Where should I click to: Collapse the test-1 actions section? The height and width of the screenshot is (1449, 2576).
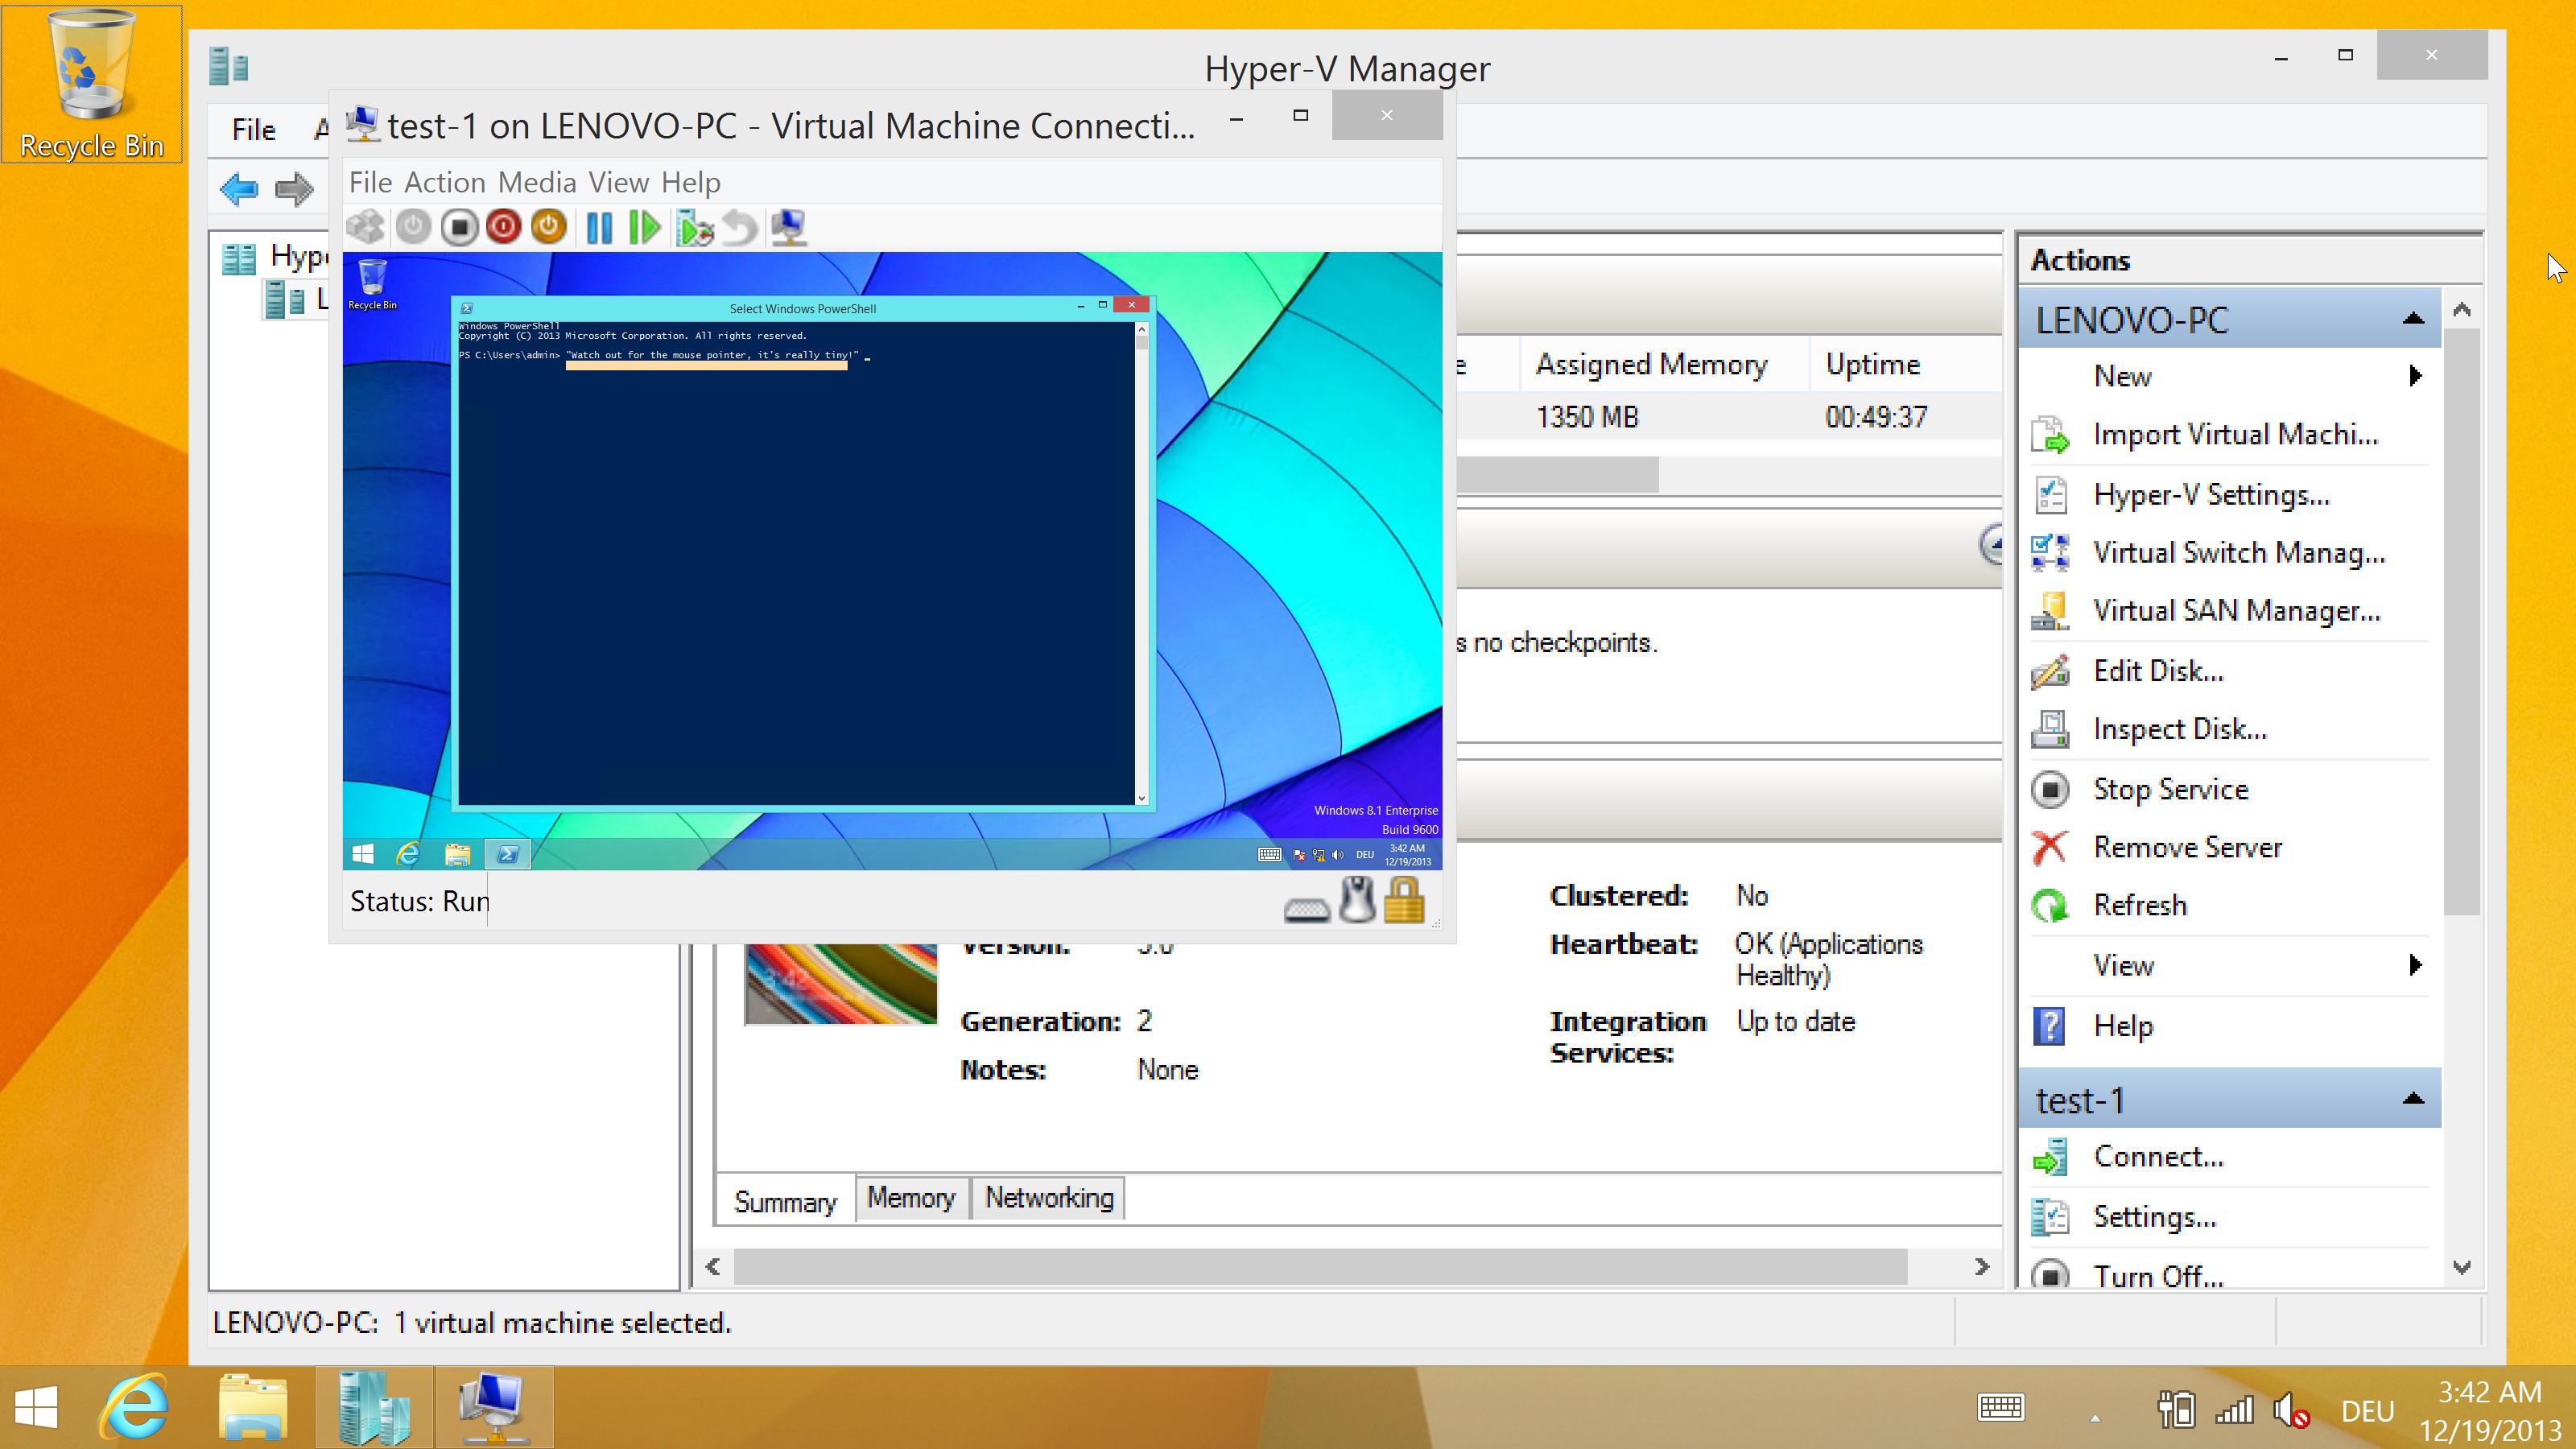2413,1099
